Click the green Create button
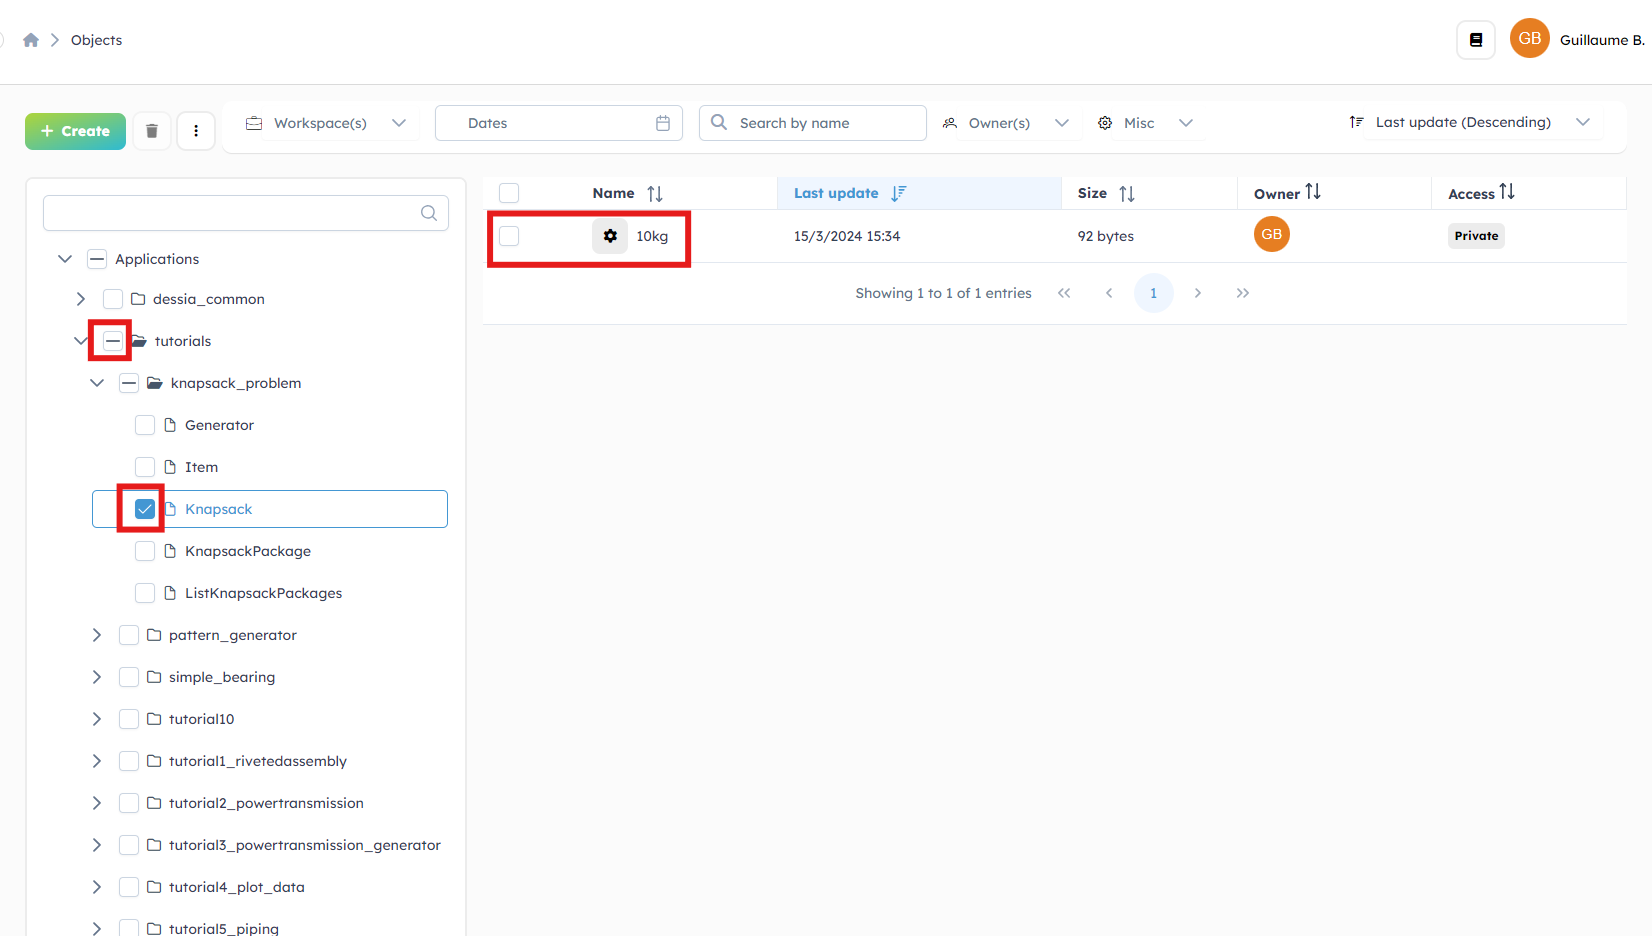The width and height of the screenshot is (1652, 936). coord(75,131)
